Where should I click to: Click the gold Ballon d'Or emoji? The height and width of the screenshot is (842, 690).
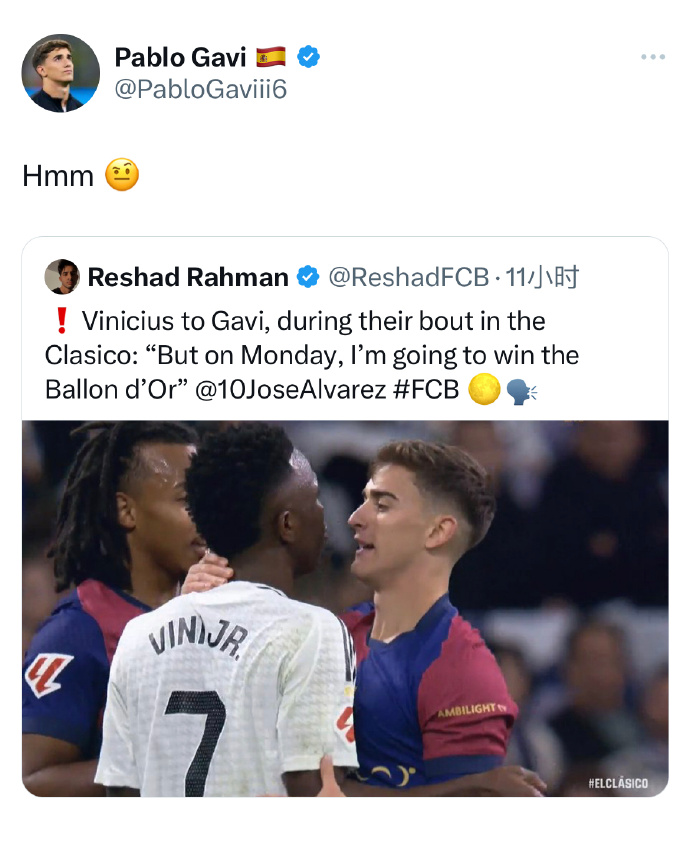[483, 389]
